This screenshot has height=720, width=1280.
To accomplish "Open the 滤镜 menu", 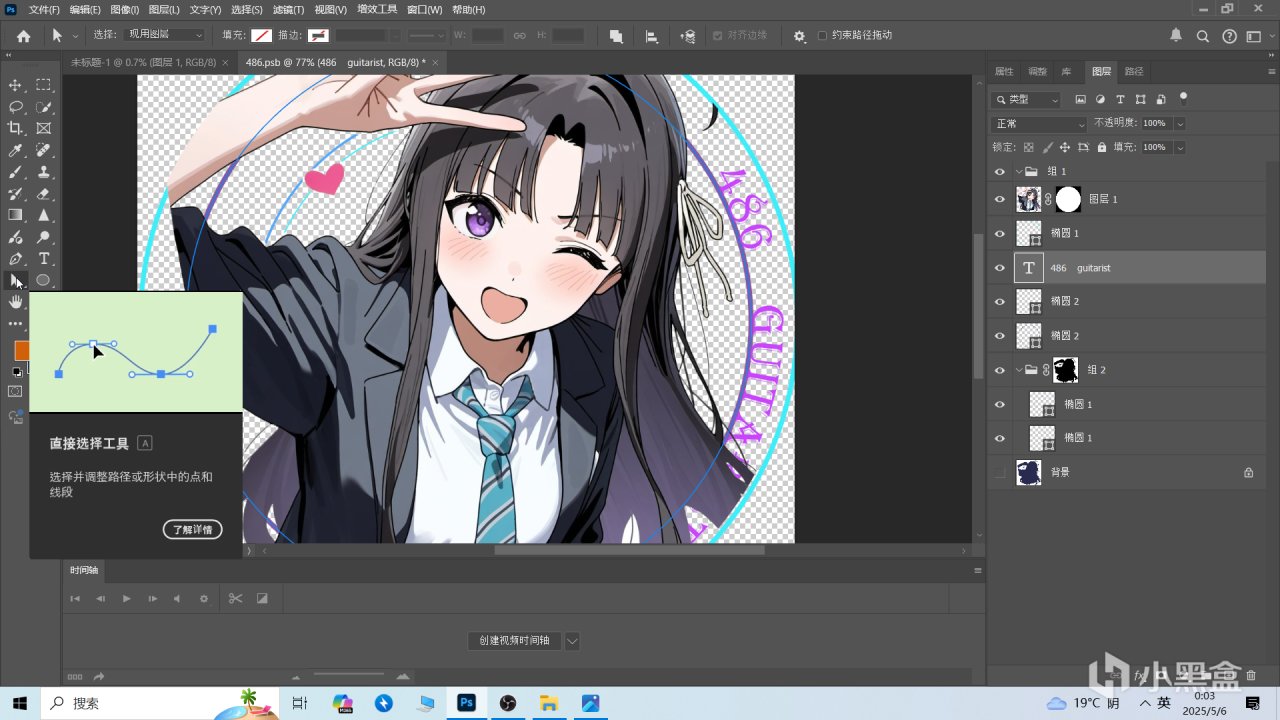I will [289, 9].
